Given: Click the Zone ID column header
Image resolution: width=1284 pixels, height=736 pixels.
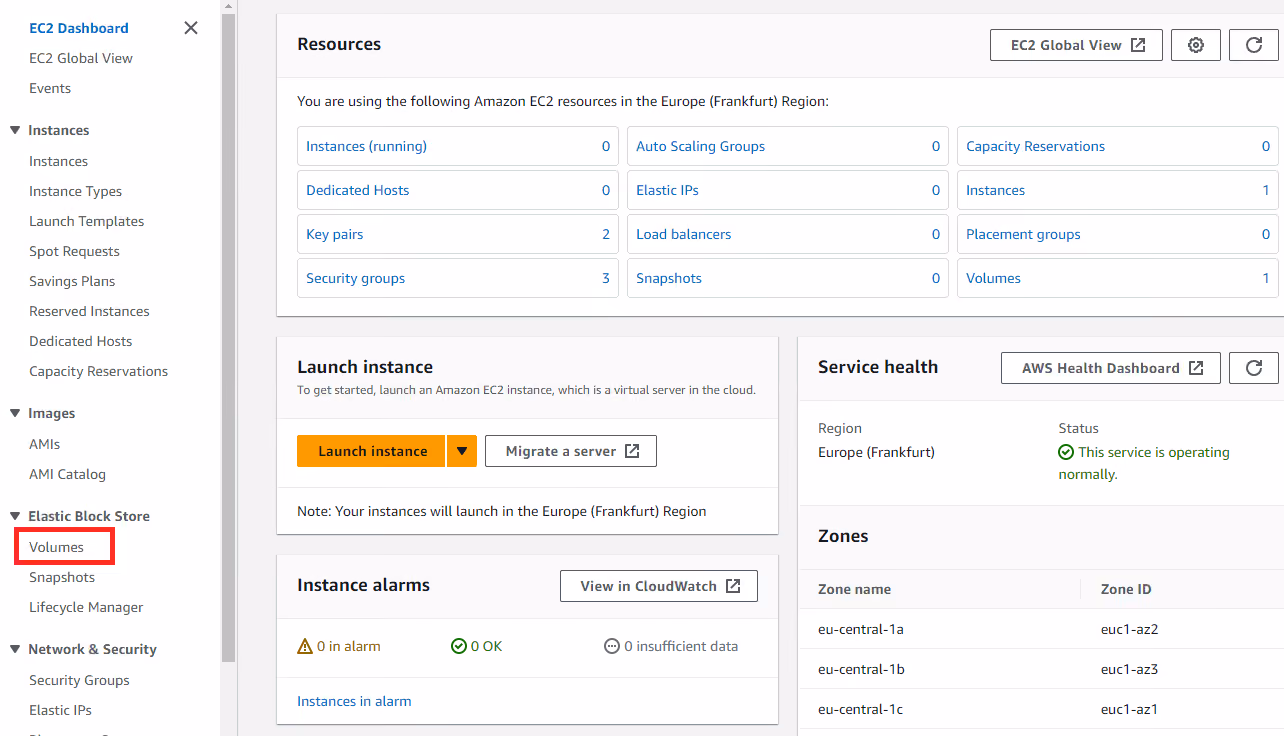Looking at the screenshot, I should point(1126,589).
